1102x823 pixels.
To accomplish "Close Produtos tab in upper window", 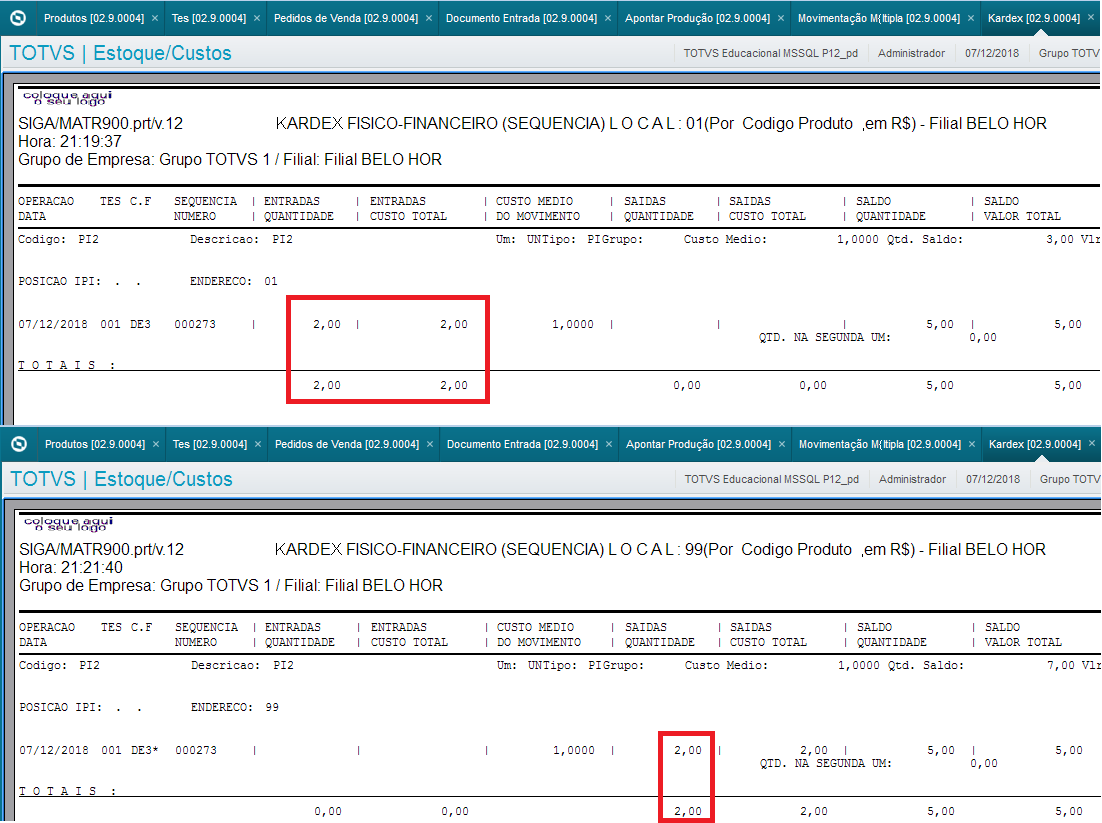I will (155, 18).
